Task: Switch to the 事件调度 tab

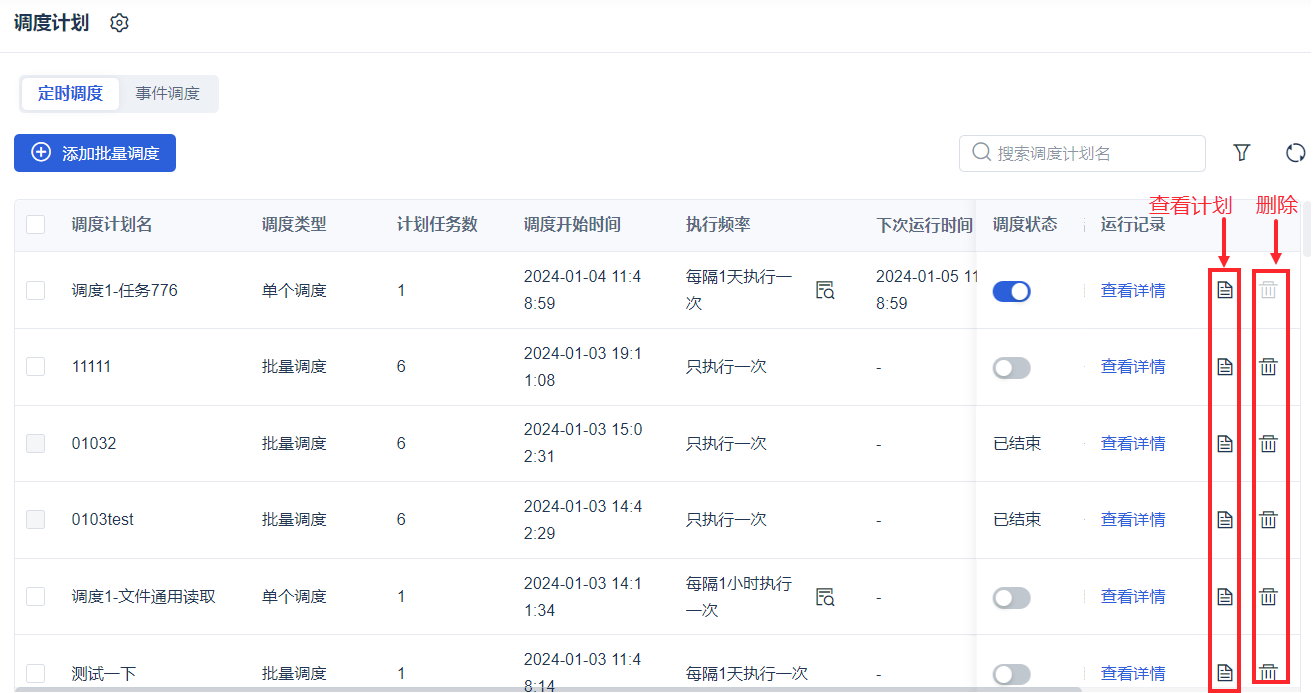Action: coord(168,94)
